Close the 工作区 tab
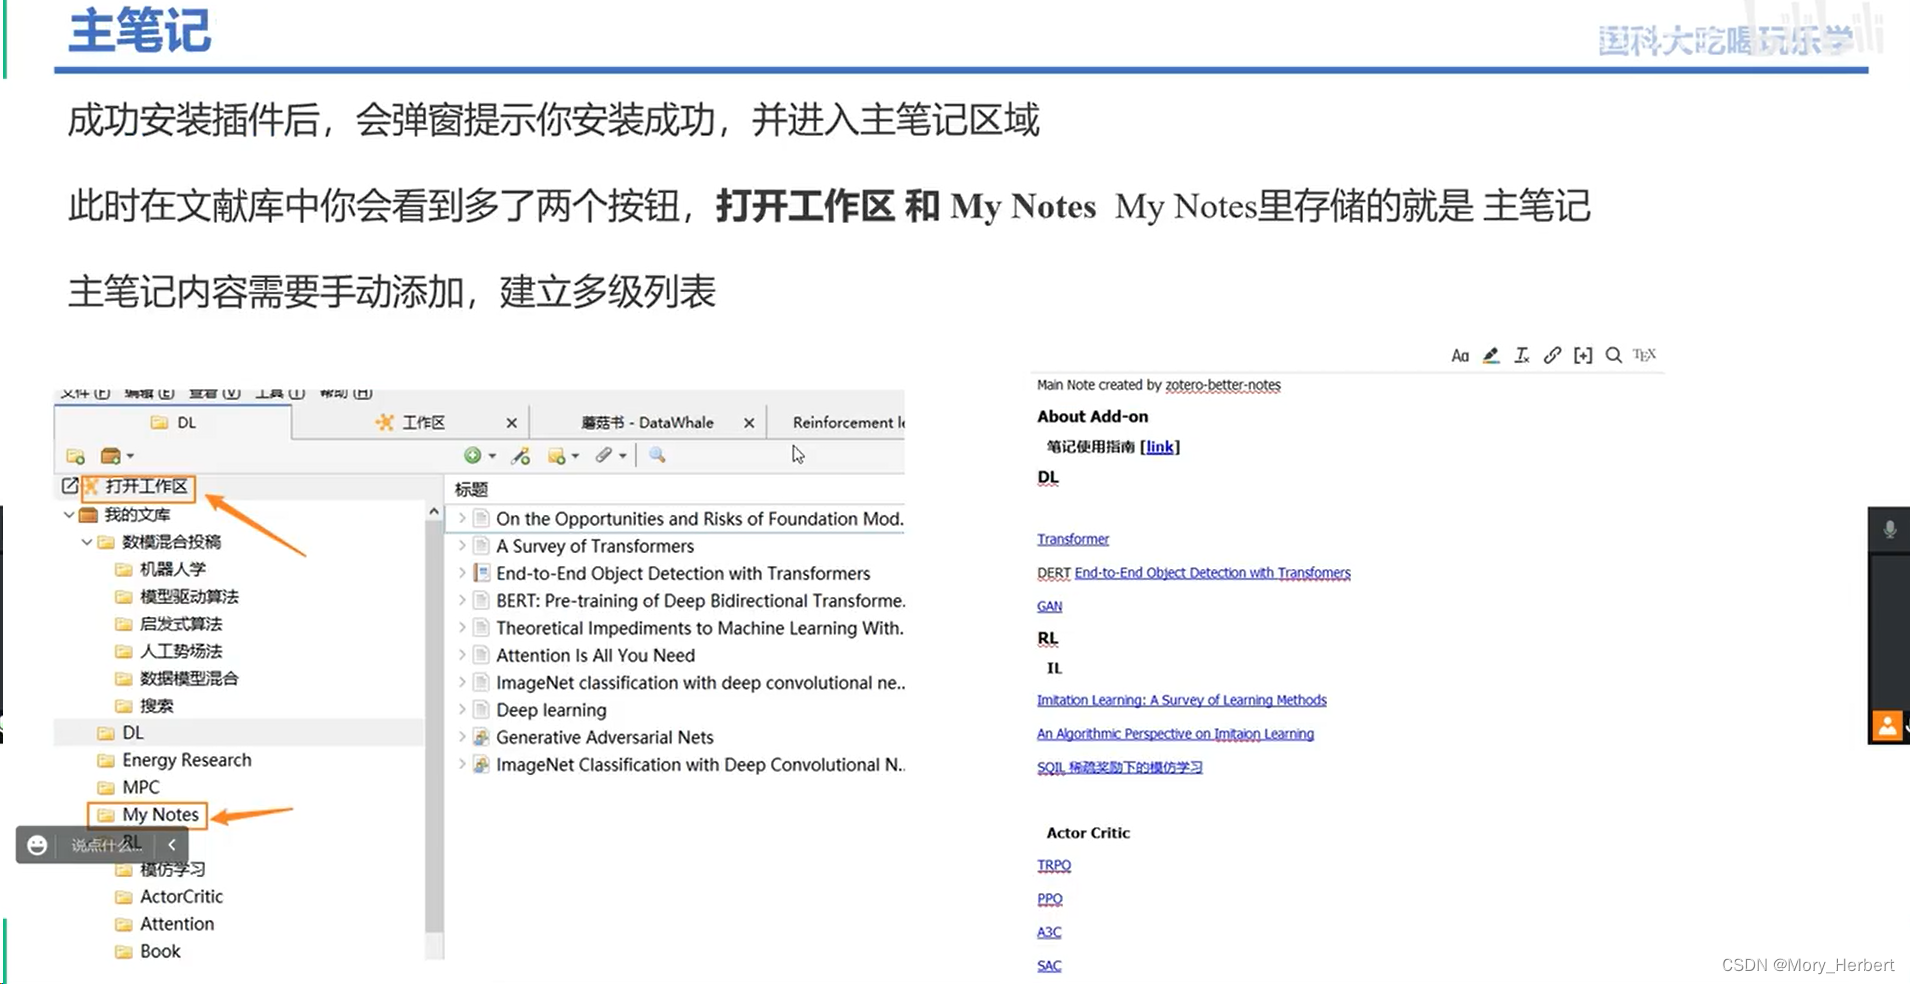 pos(511,423)
